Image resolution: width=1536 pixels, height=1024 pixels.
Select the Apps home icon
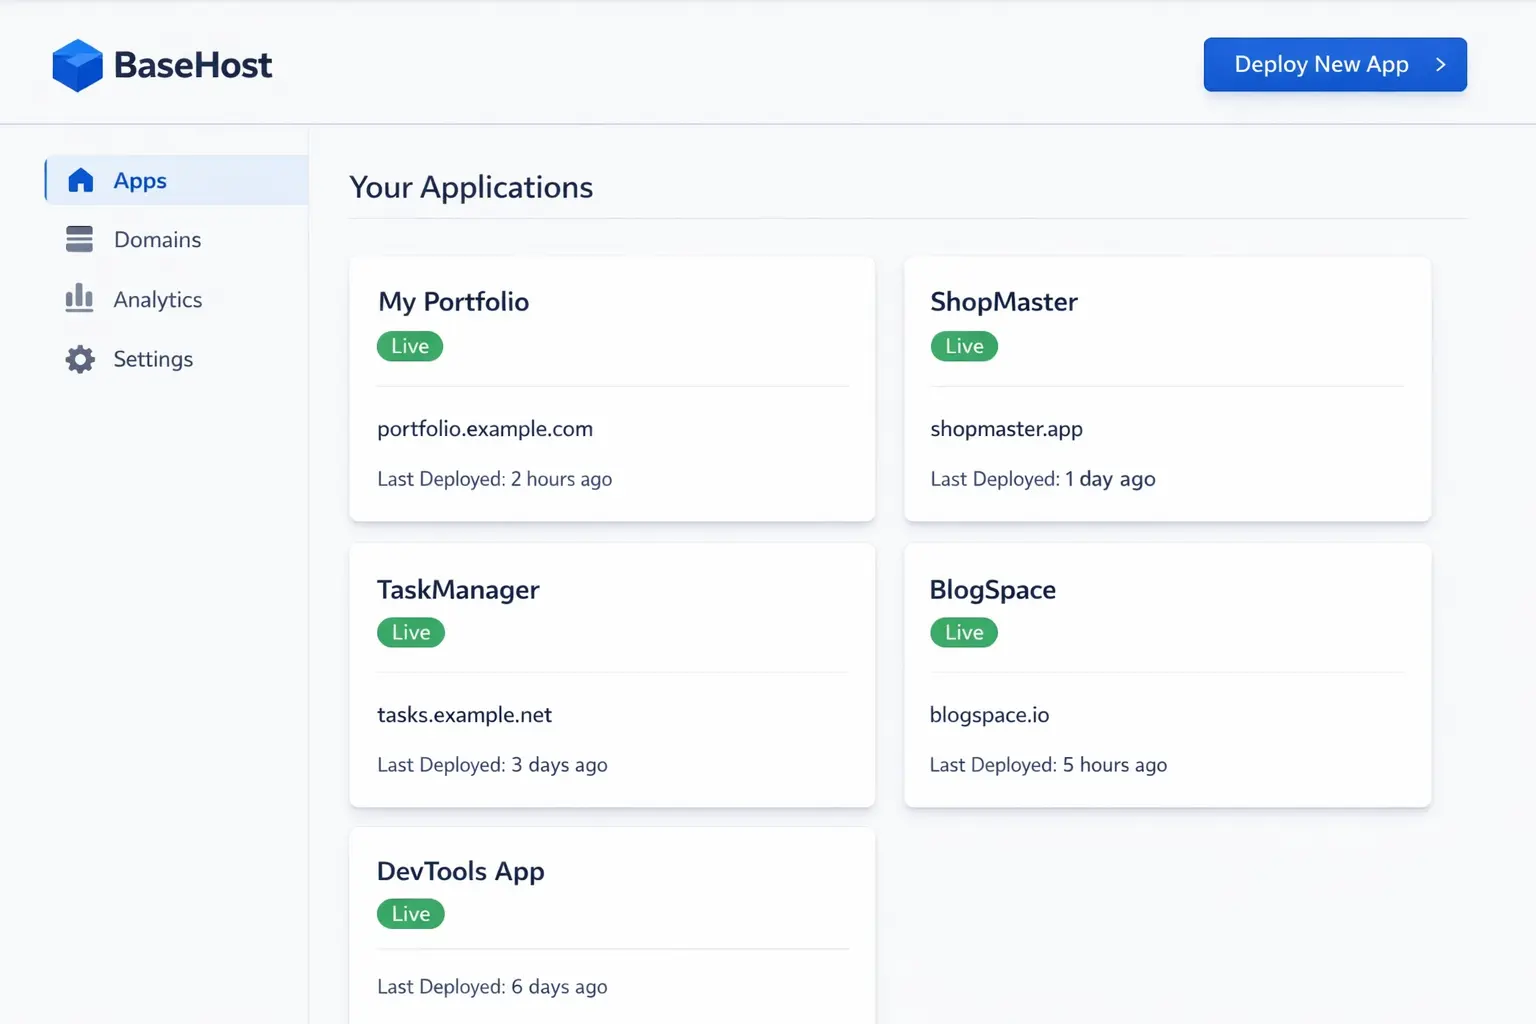coord(80,180)
